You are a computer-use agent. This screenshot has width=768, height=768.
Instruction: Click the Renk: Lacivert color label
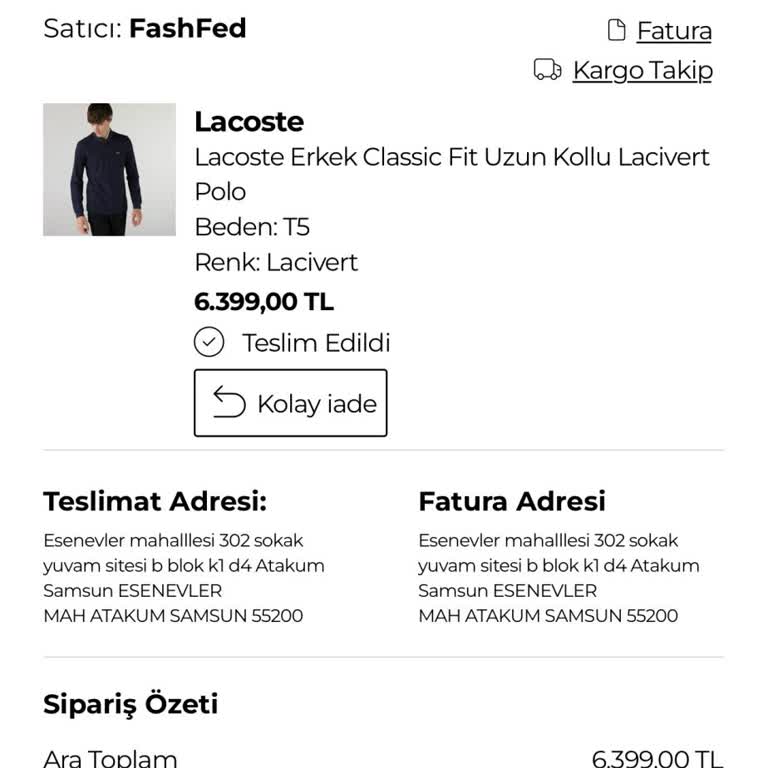click(276, 262)
